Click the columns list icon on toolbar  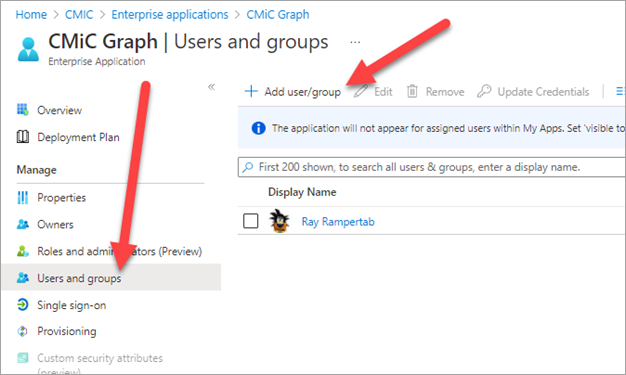coord(620,91)
